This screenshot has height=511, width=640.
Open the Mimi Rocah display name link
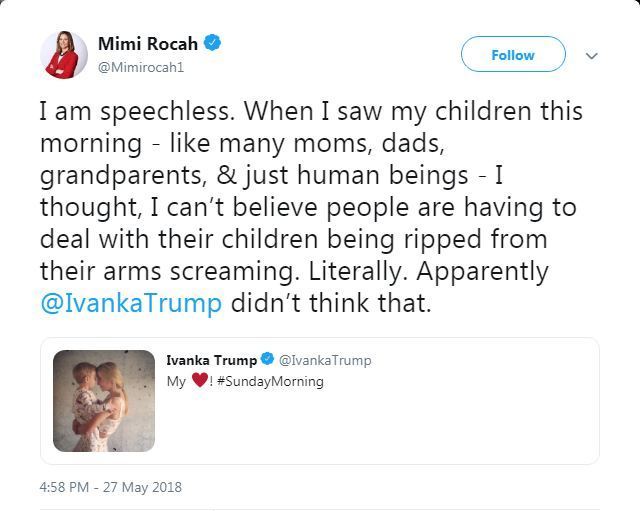point(148,44)
